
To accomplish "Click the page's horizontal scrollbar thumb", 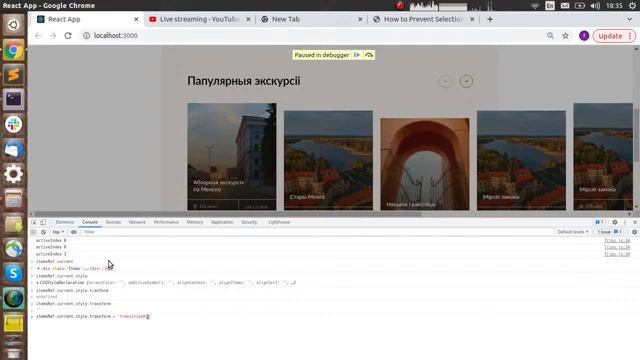I will pos(228,214).
